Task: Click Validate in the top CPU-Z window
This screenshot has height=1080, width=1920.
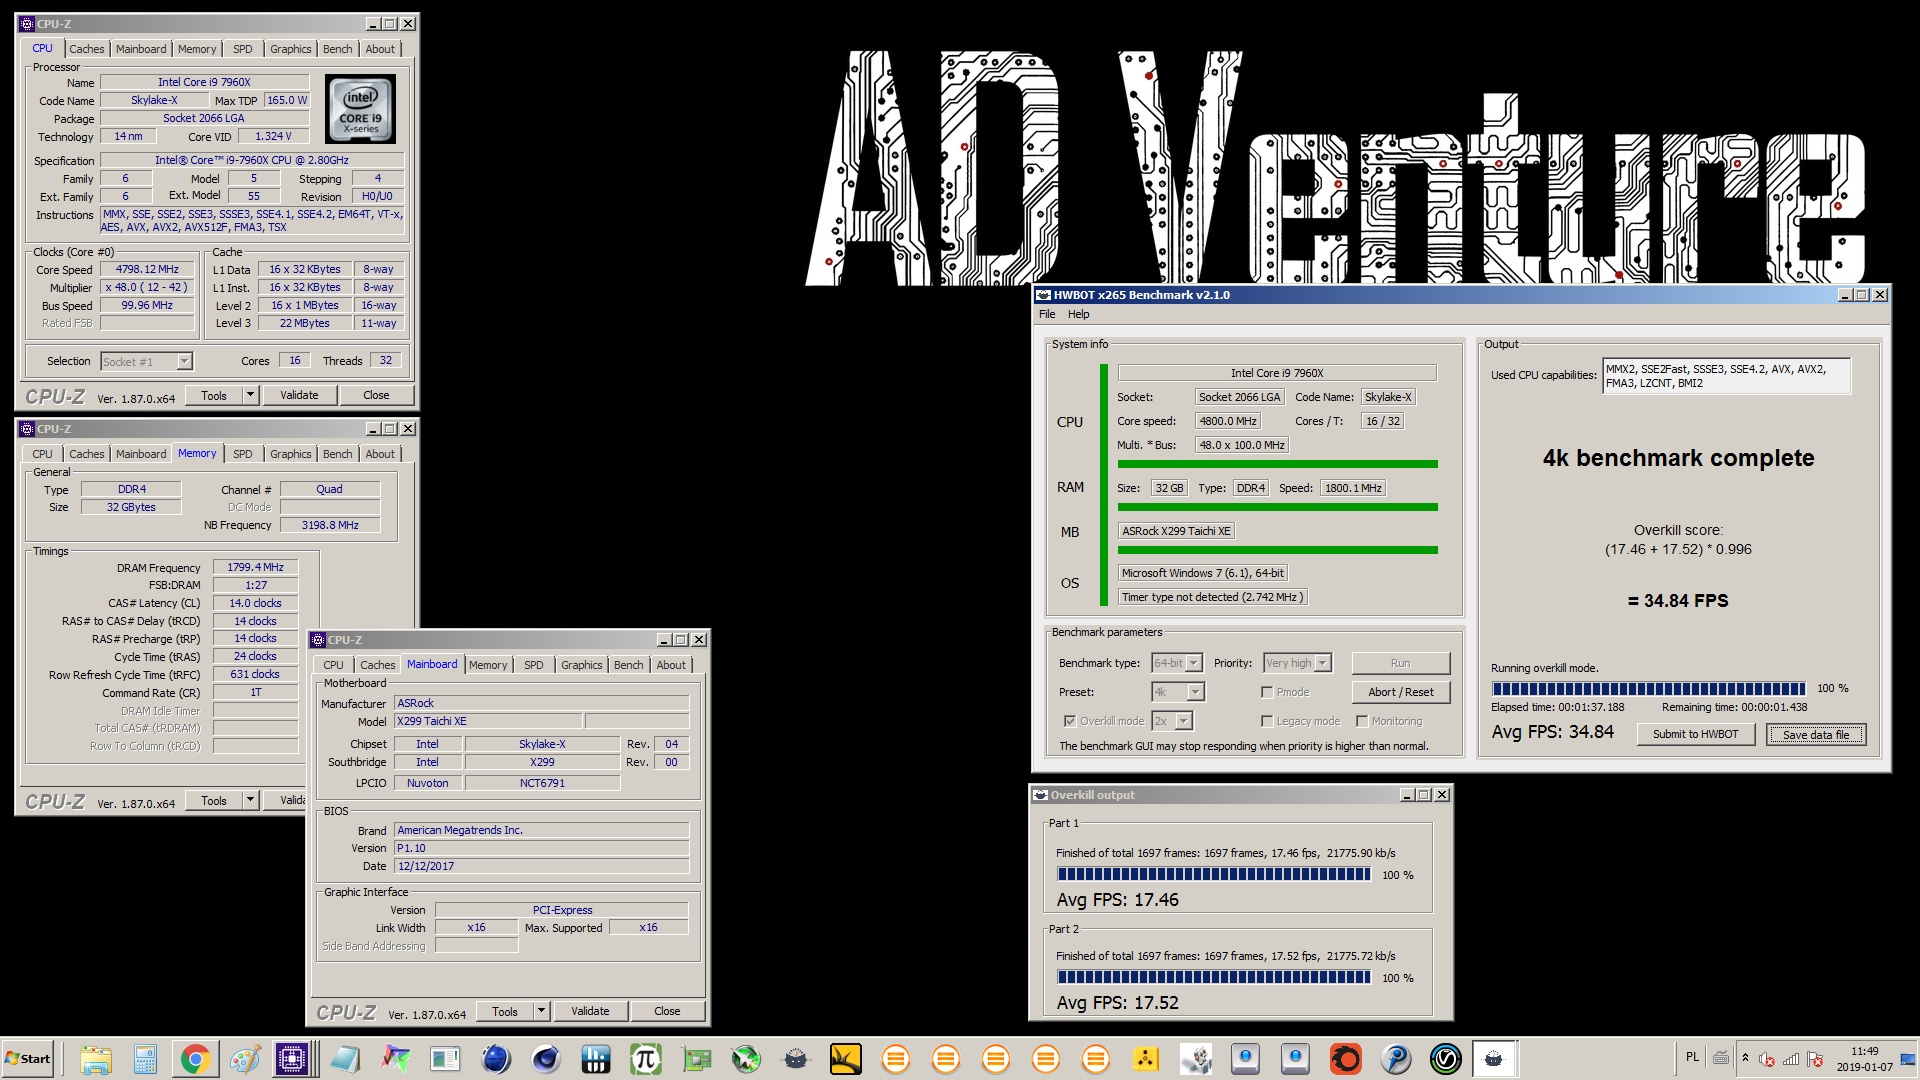Action: 299,396
